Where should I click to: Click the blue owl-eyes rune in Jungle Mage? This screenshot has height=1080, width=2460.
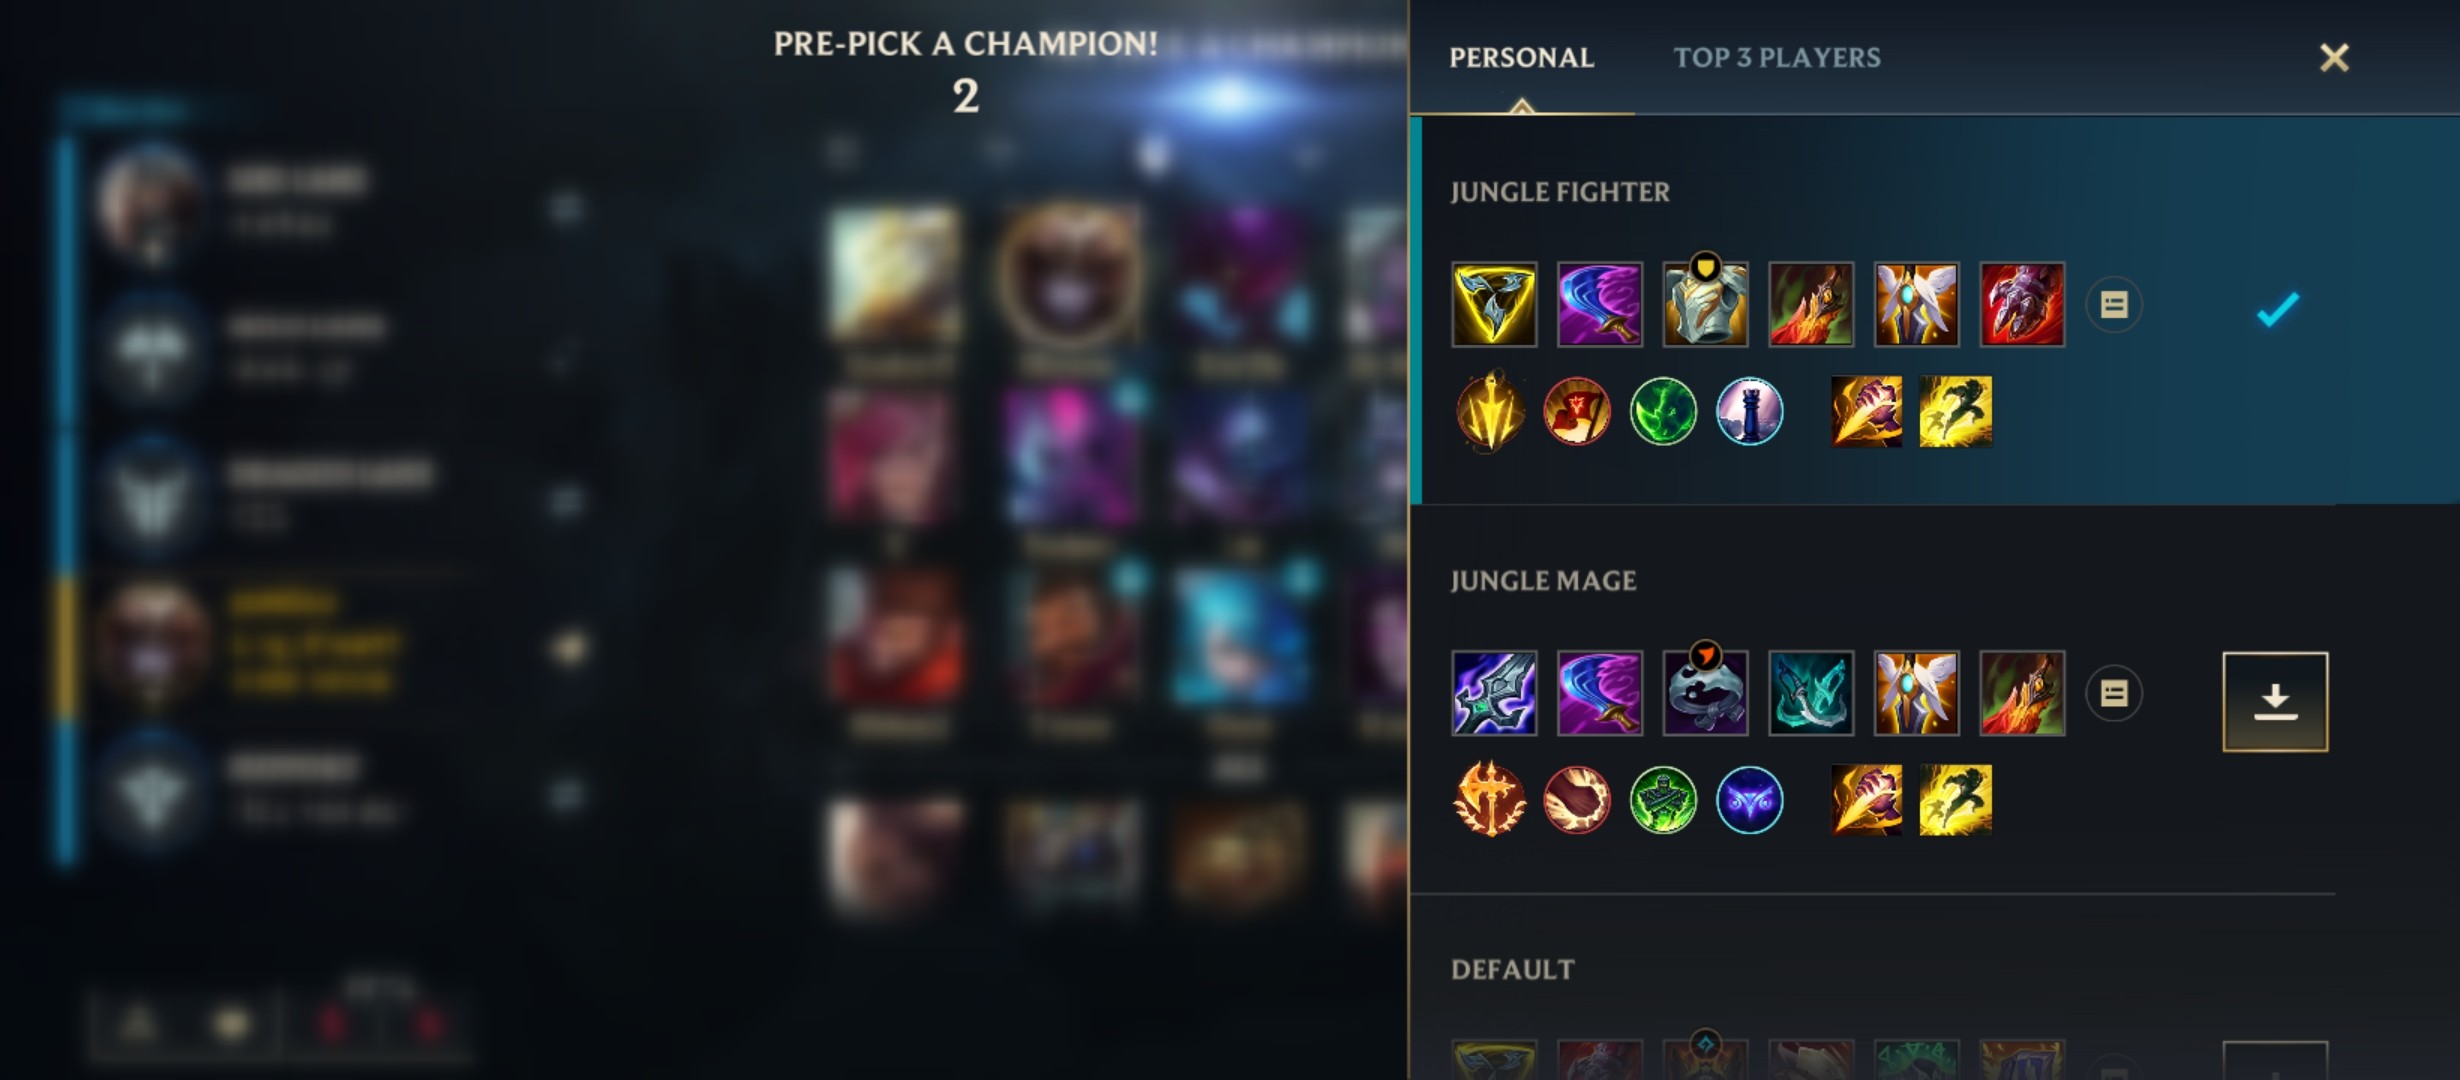[1749, 800]
